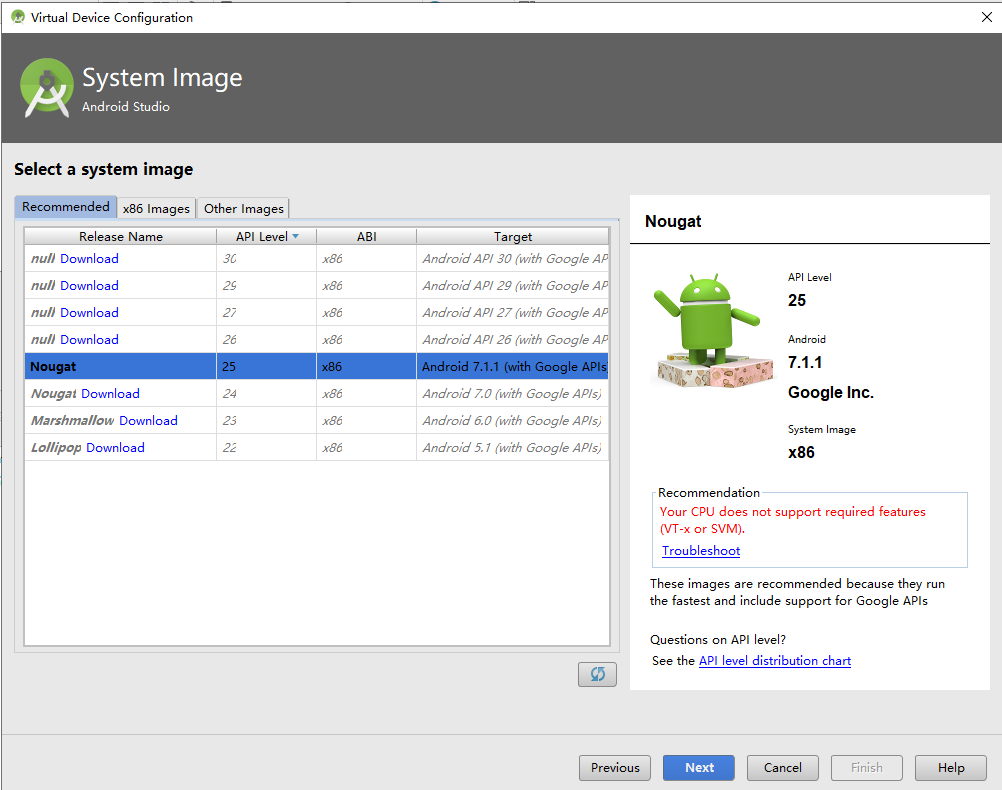Click the API level 23 cell

(x=266, y=421)
